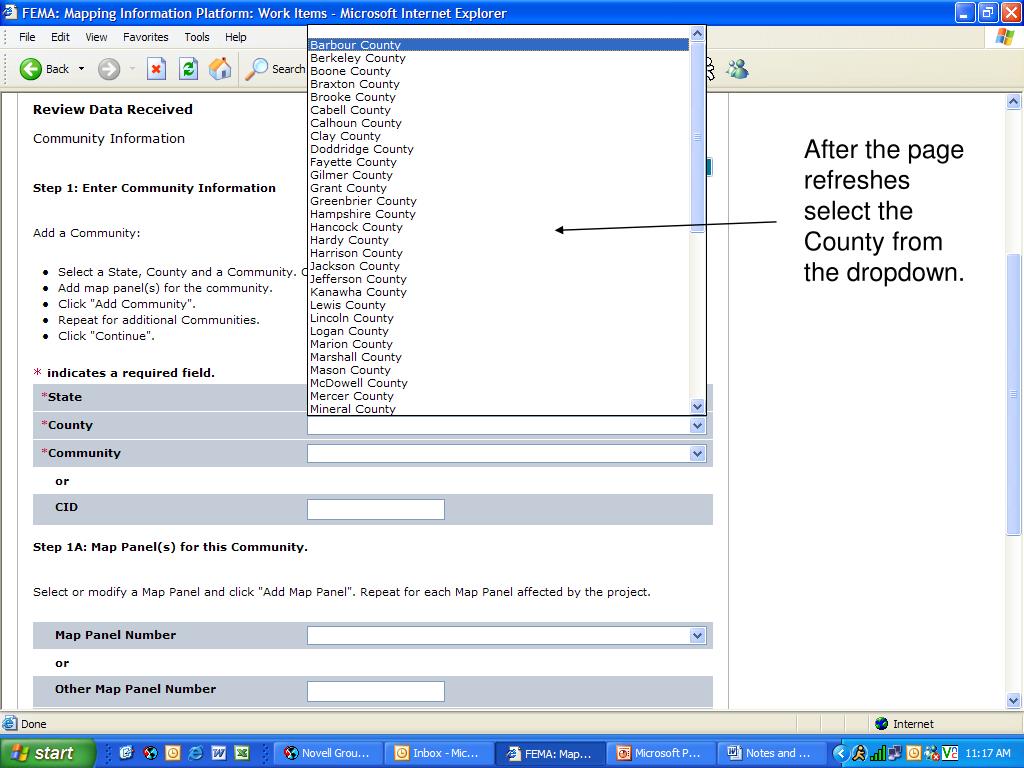Open the Favorites menu
This screenshot has height=768, width=1024.
pos(146,37)
